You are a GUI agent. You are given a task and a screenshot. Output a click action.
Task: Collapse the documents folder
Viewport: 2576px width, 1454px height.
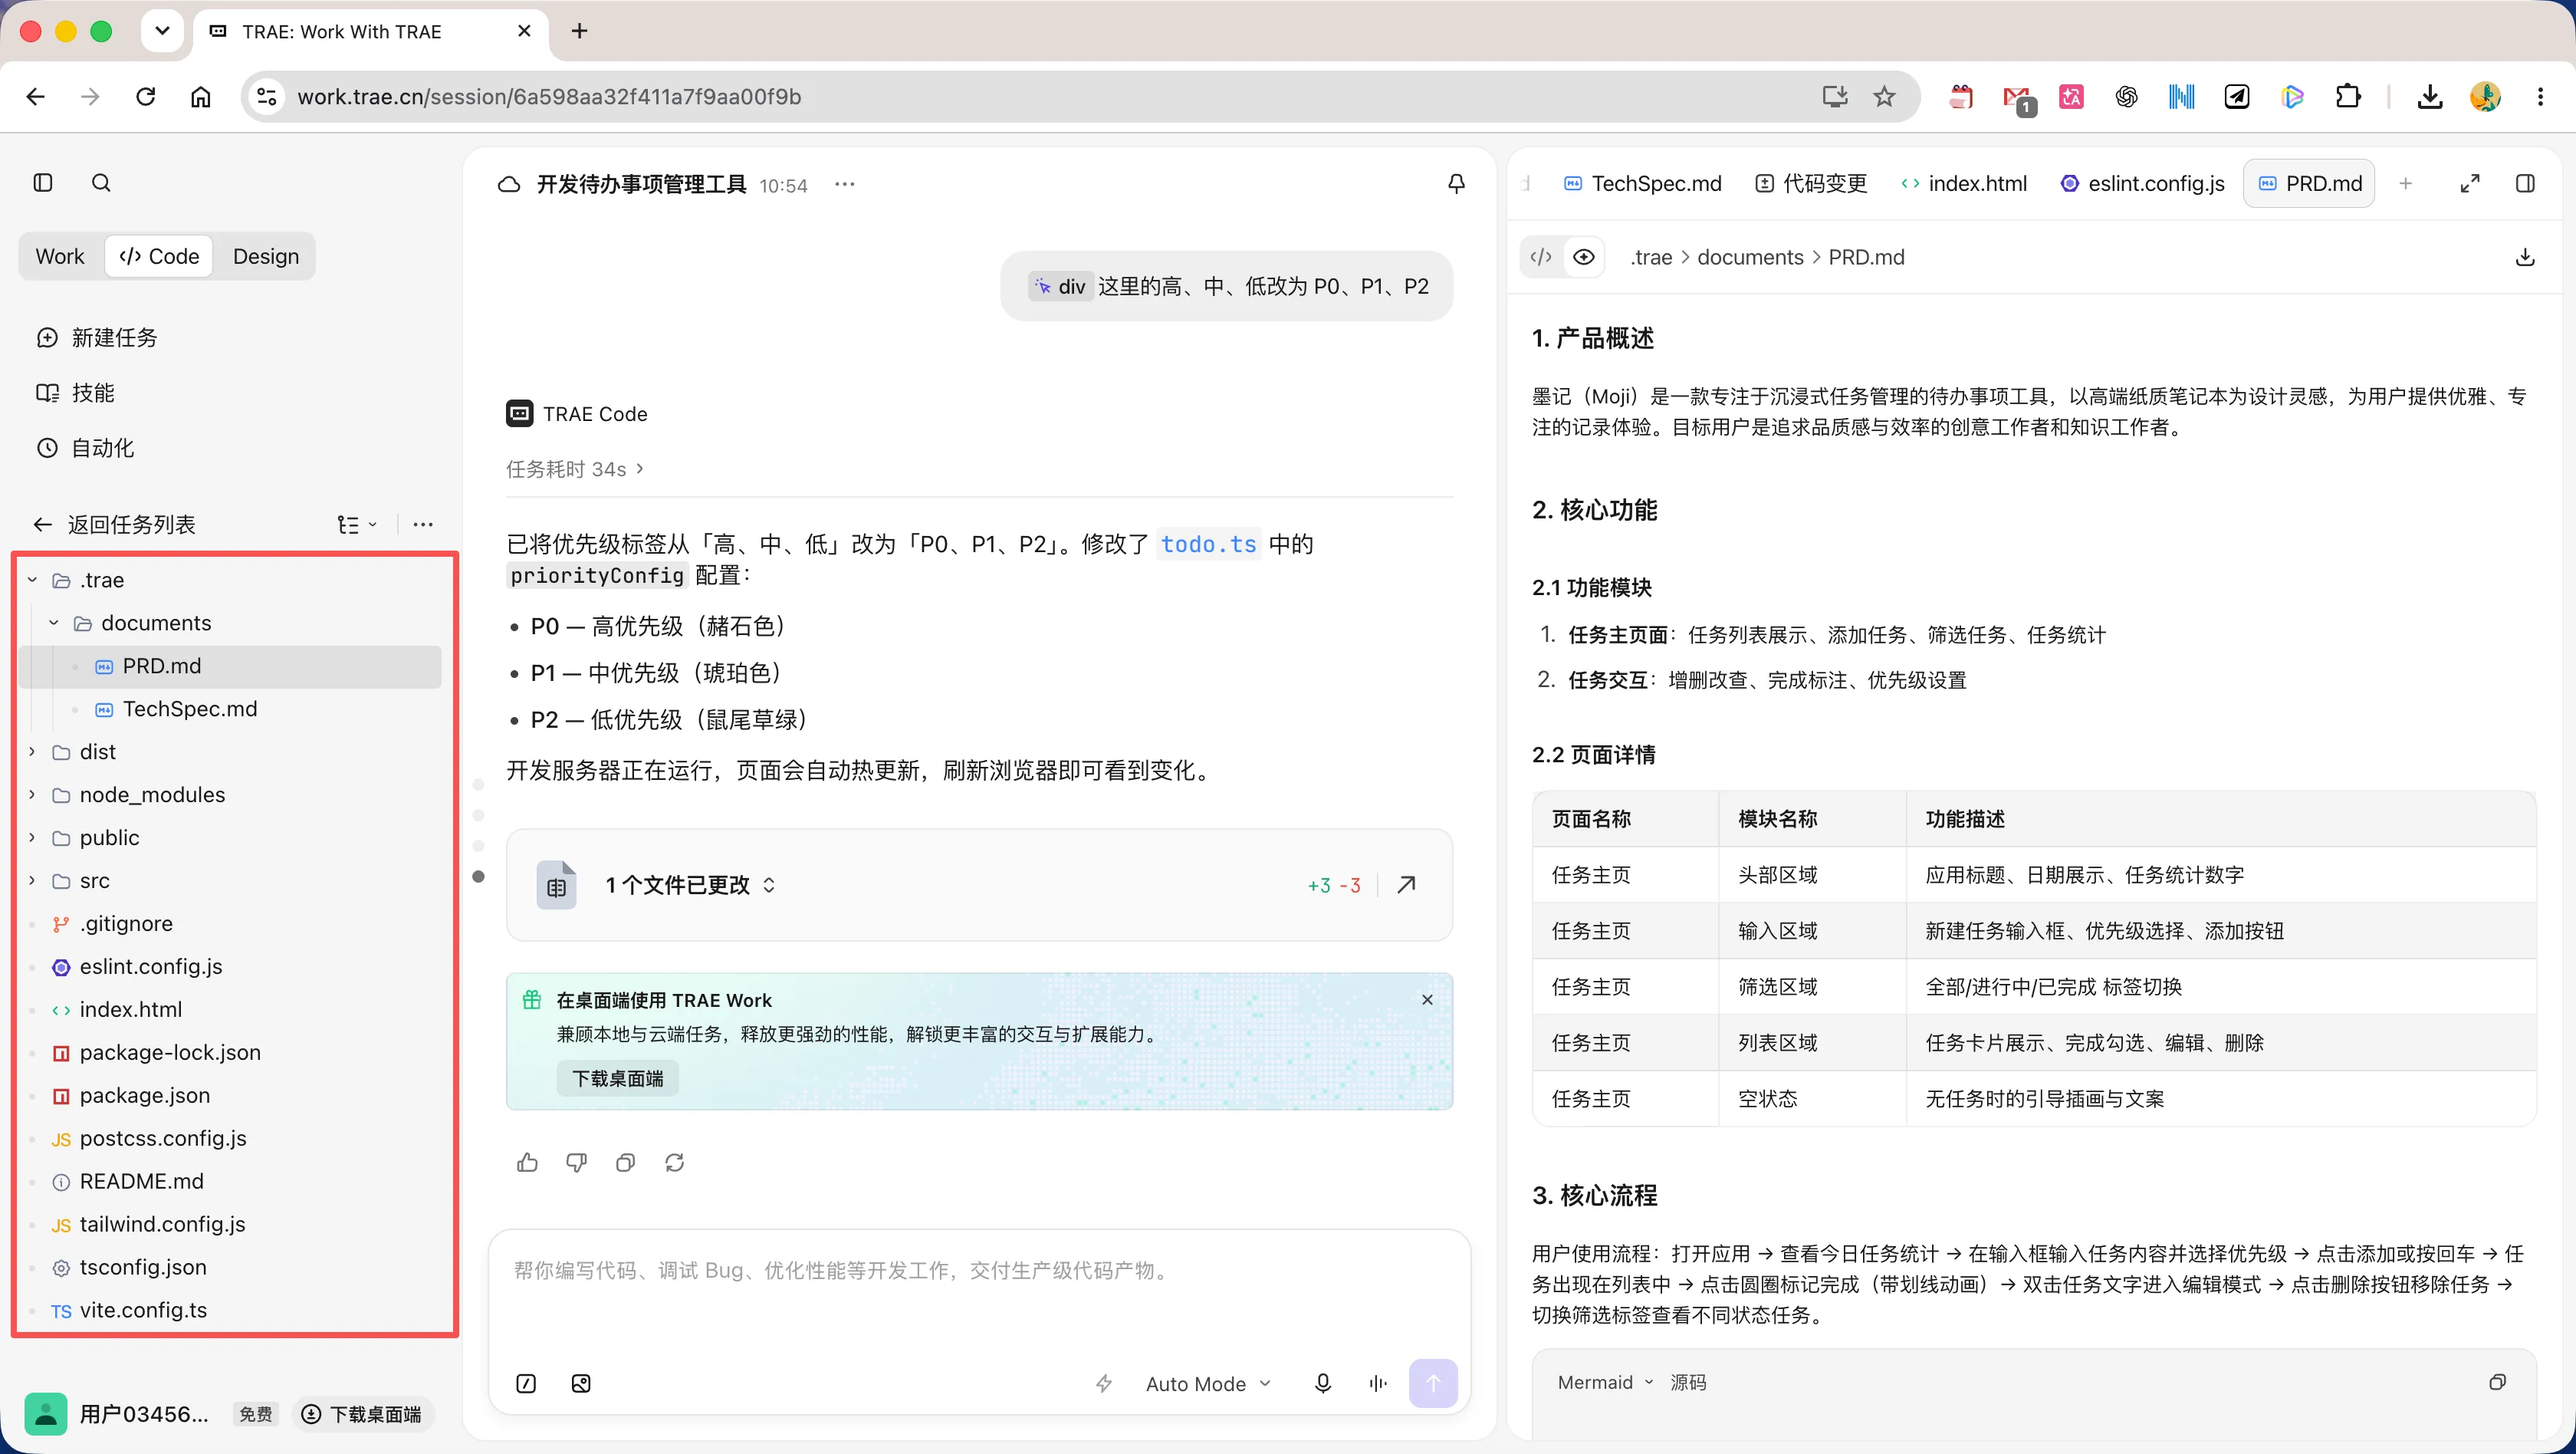(x=54, y=623)
